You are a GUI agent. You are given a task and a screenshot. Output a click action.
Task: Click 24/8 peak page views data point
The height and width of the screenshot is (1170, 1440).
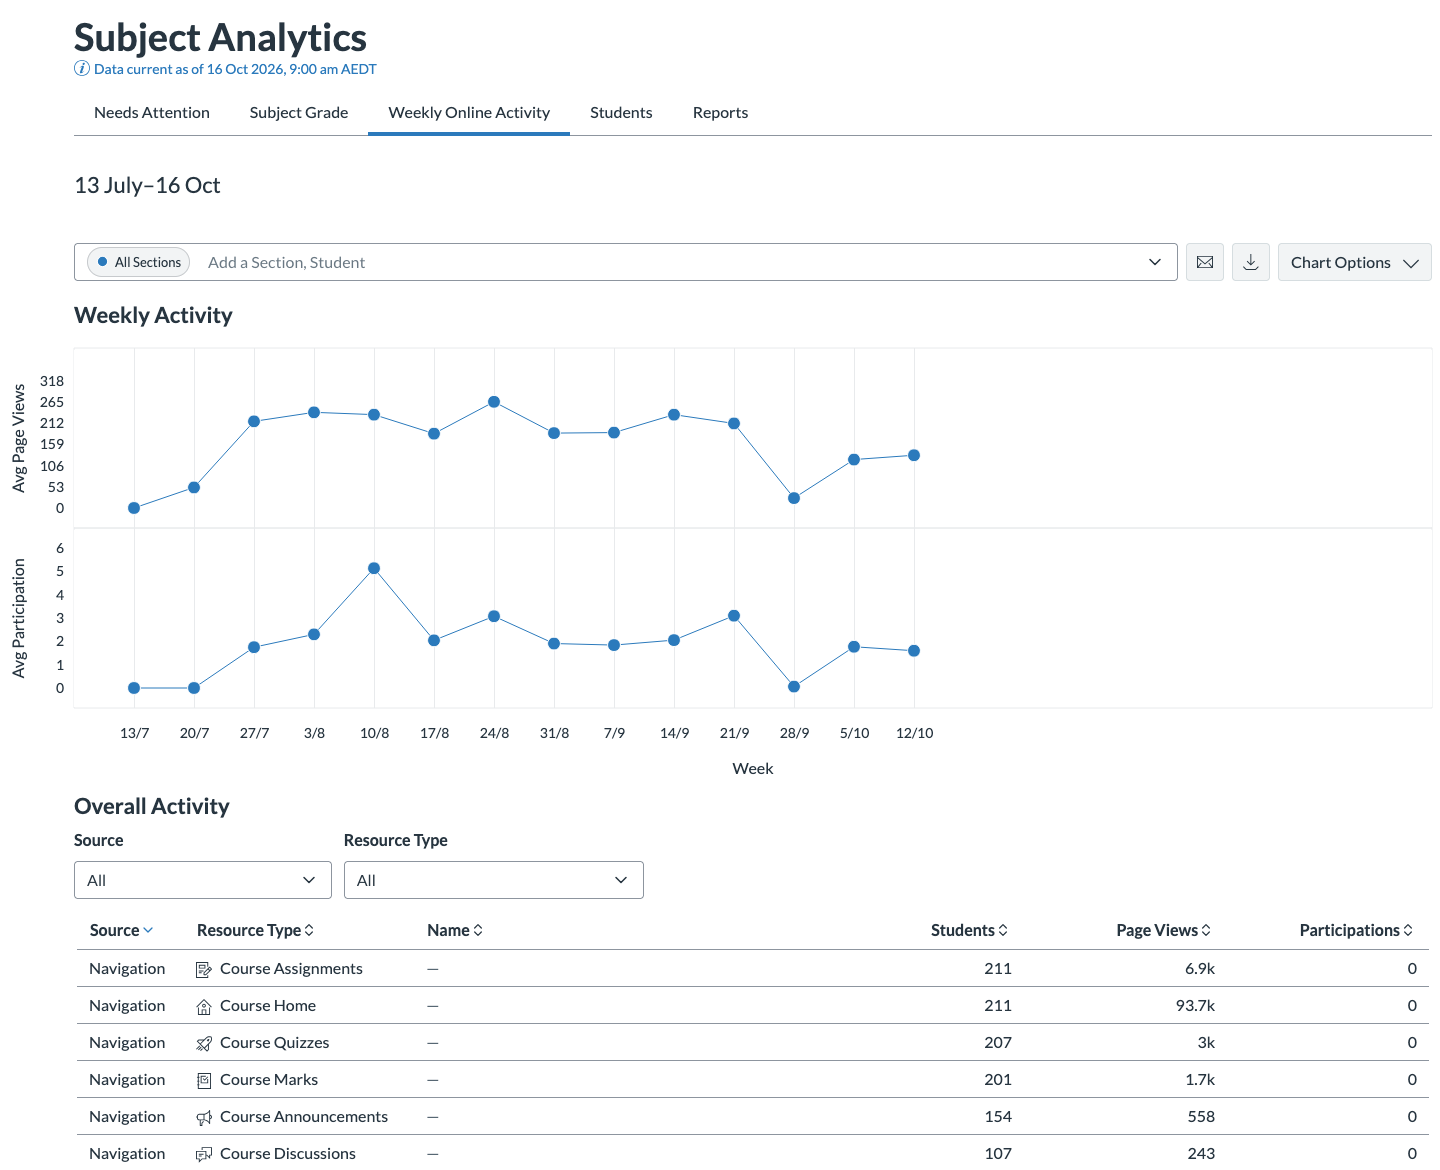494,402
